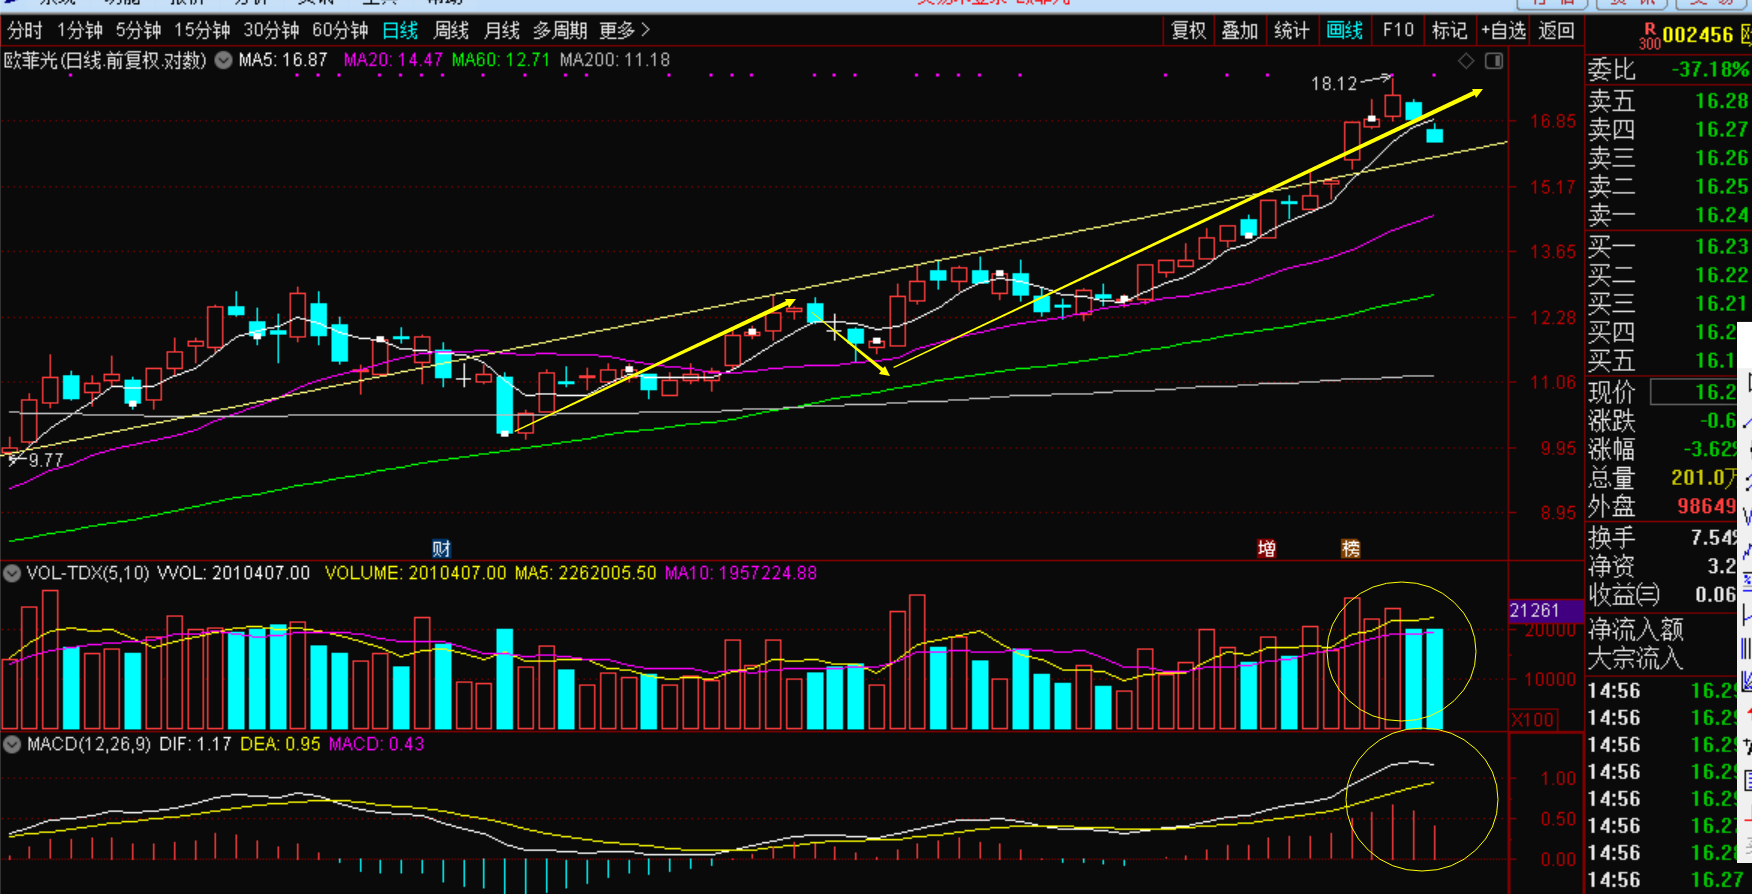1752x894 pixels.
Task: Switch to the 周线 weekly chart tab
Action: [451, 30]
